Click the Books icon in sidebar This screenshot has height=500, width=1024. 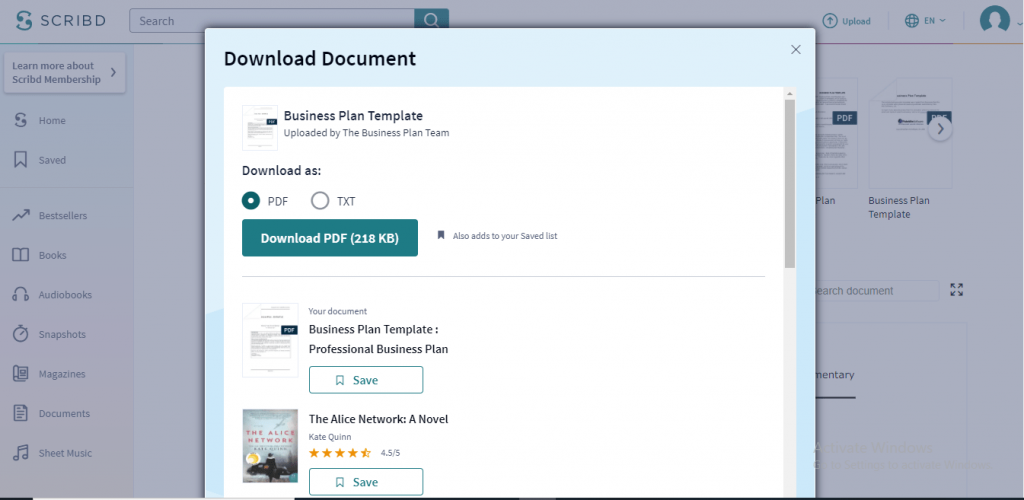pos(21,255)
